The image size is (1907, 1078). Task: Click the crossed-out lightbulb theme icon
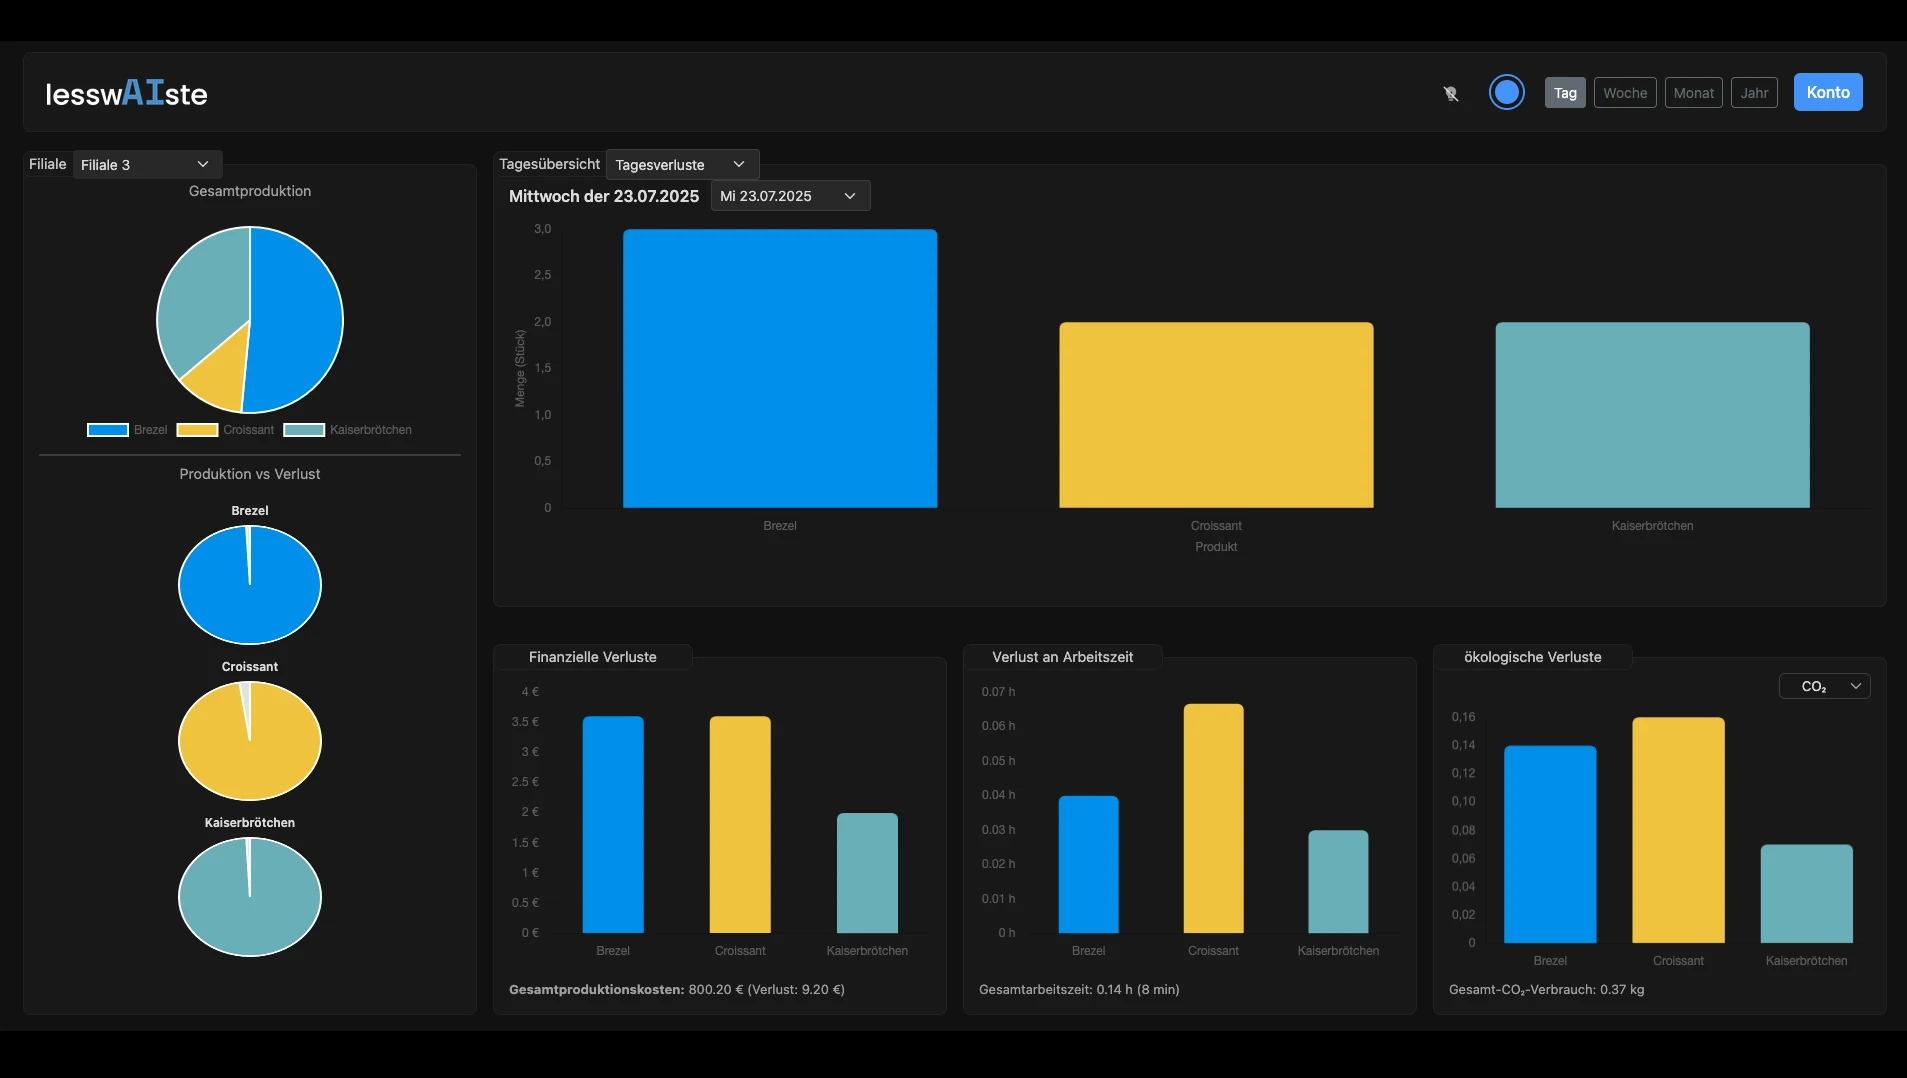tap(1450, 93)
